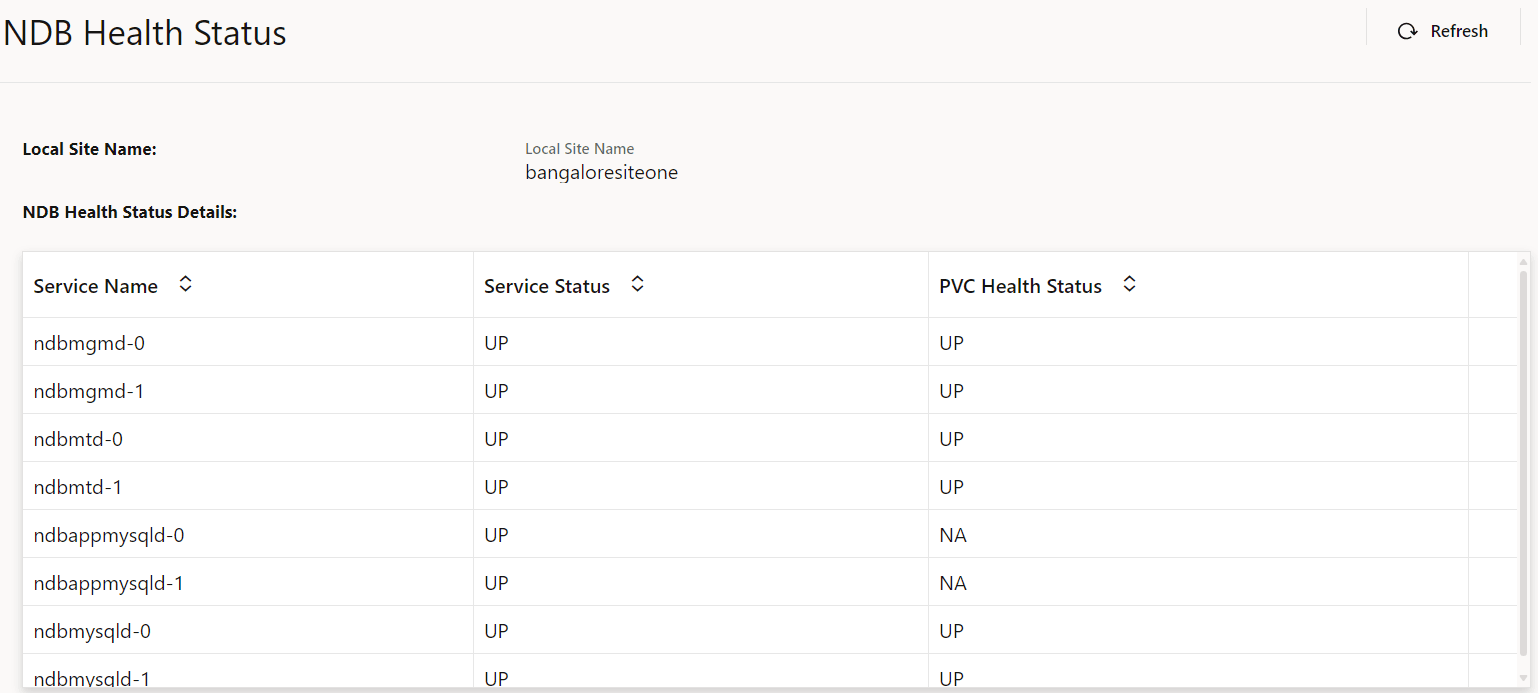Select the ndbmgmd-1 service name
1538x693 pixels.
tap(89, 390)
